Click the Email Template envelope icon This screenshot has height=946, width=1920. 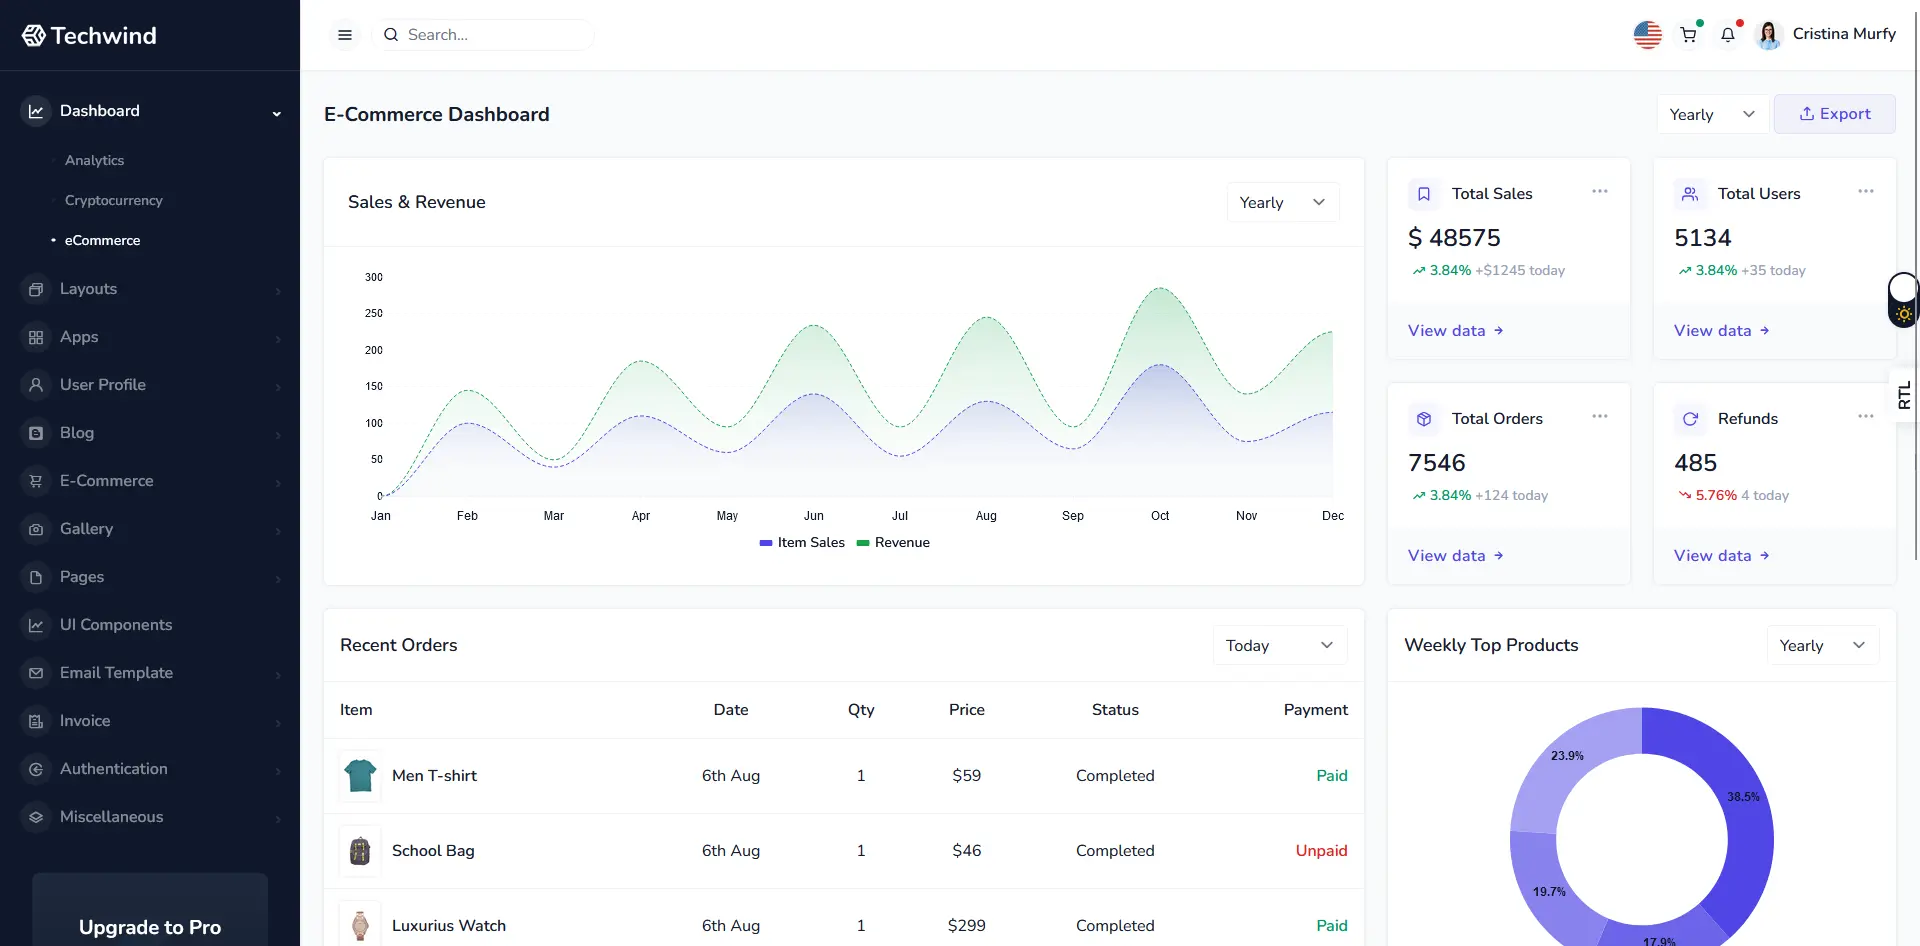36,673
